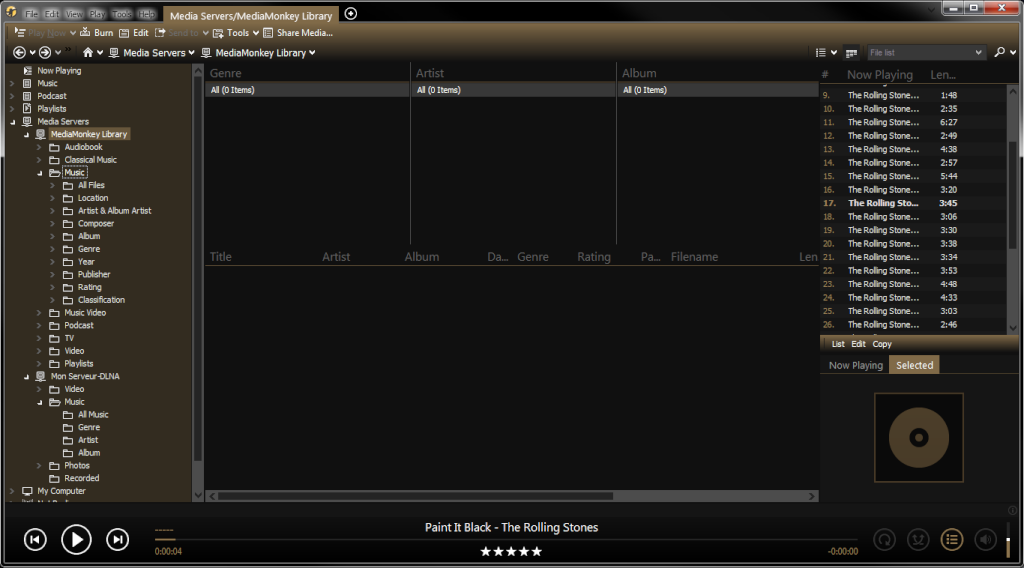Open the File list view combo box
This screenshot has width=1024, height=568.
(x=925, y=52)
